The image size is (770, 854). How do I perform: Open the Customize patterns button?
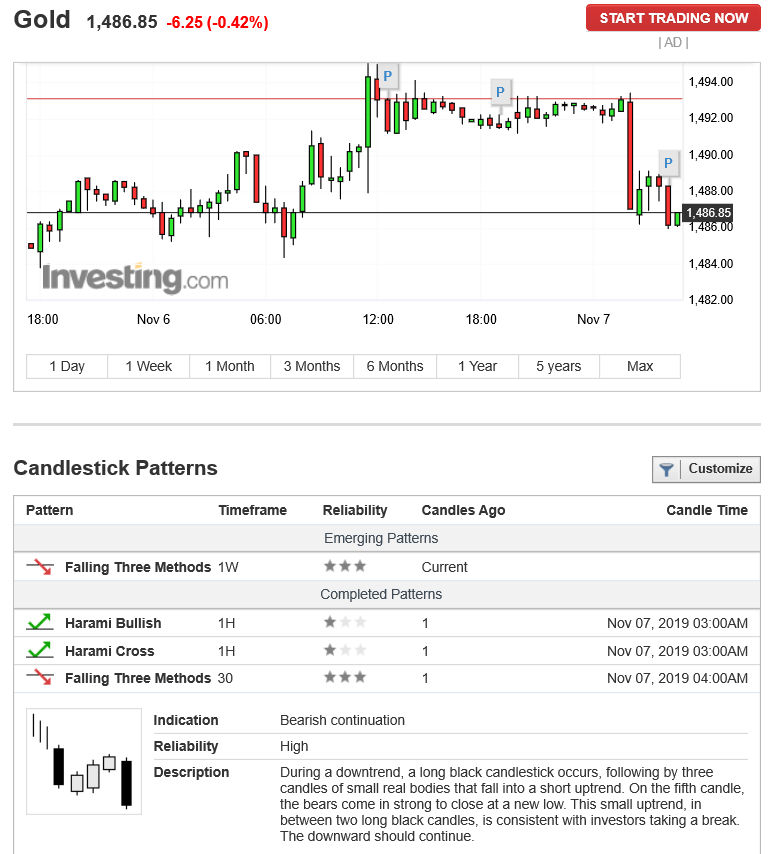coord(706,469)
